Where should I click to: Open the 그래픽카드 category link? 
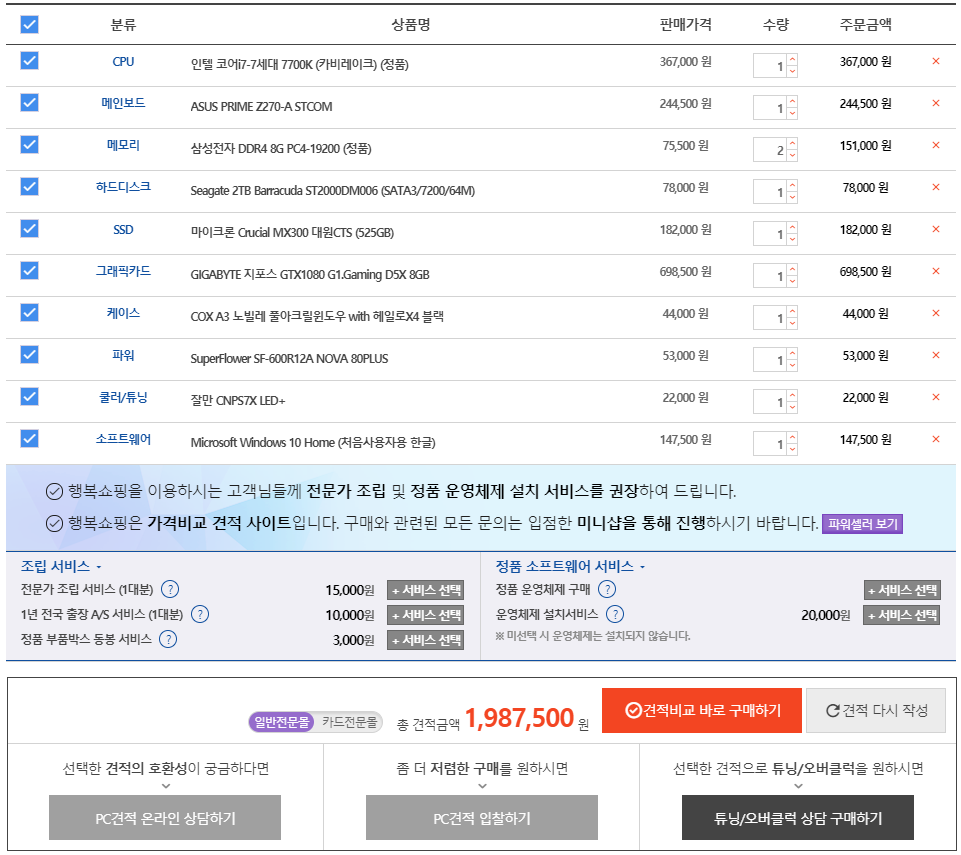click(x=123, y=271)
